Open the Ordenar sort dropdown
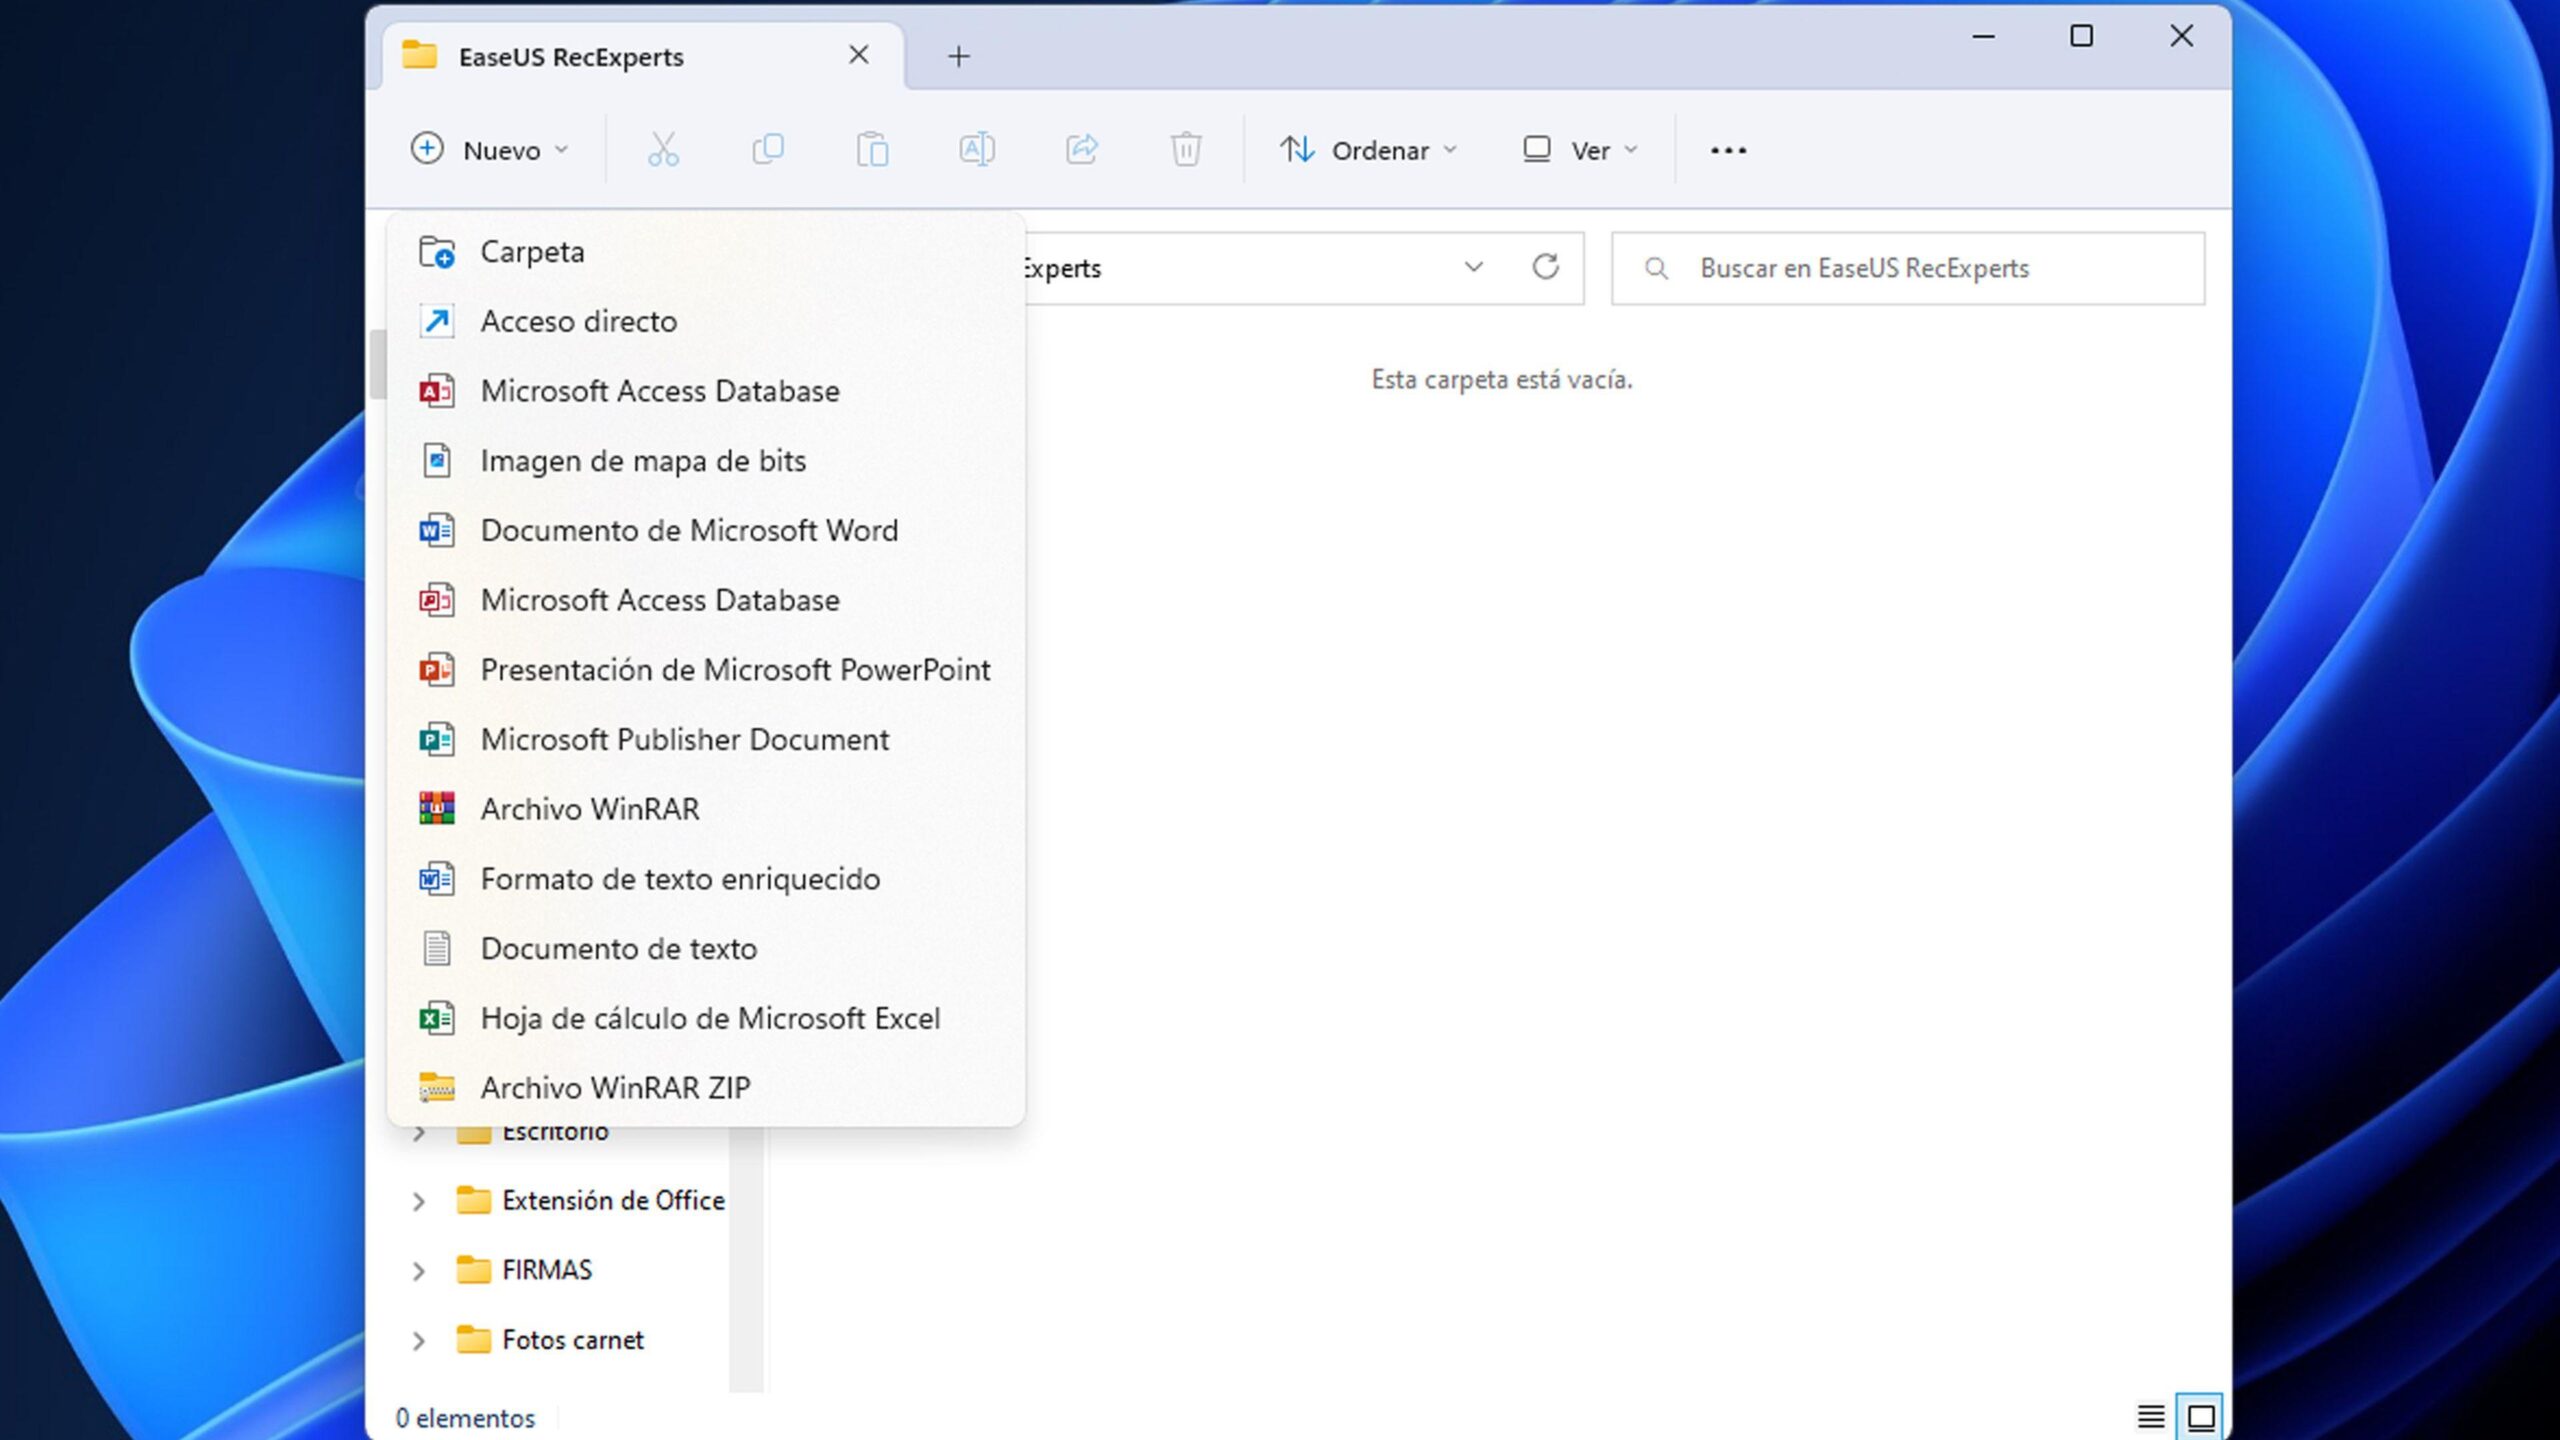The image size is (2560, 1440). (x=1368, y=150)
